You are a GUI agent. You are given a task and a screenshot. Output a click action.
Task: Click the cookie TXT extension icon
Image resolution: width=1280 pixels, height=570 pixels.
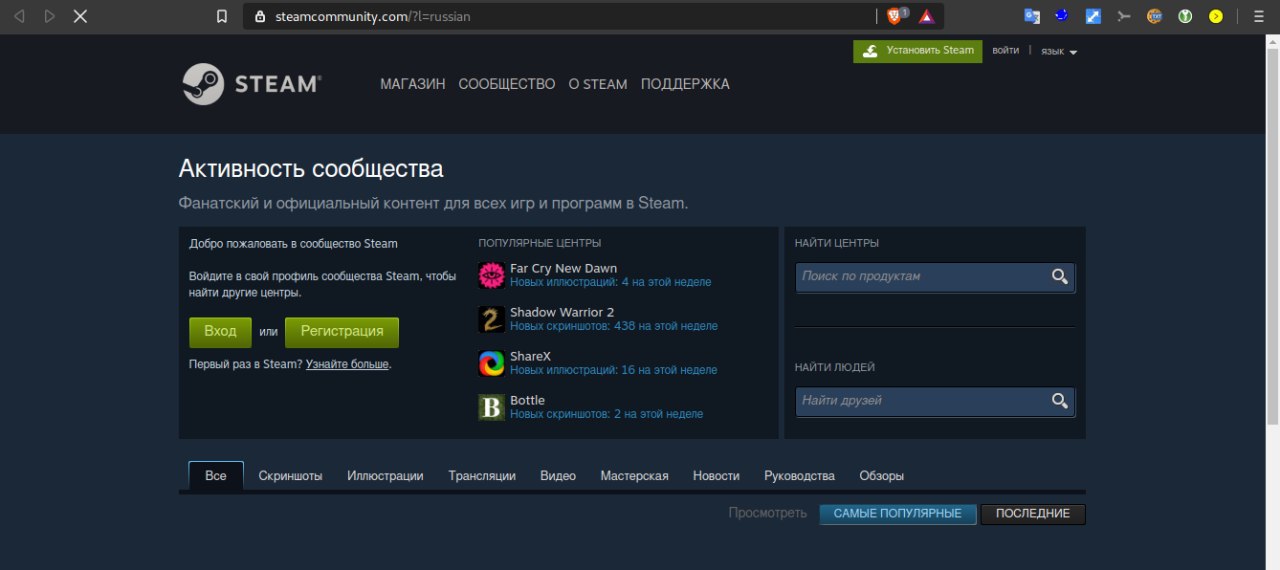pos(1154,16)
